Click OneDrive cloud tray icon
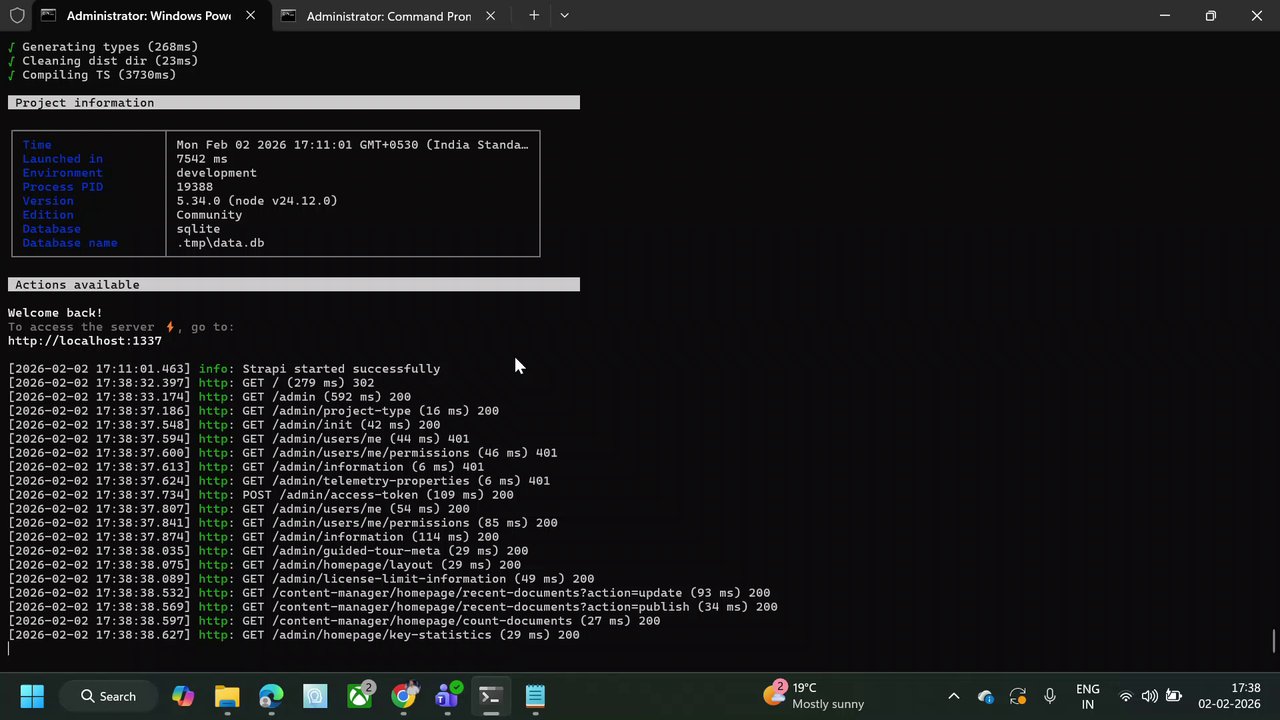The image size is (1280, 720). pos(986,696)
